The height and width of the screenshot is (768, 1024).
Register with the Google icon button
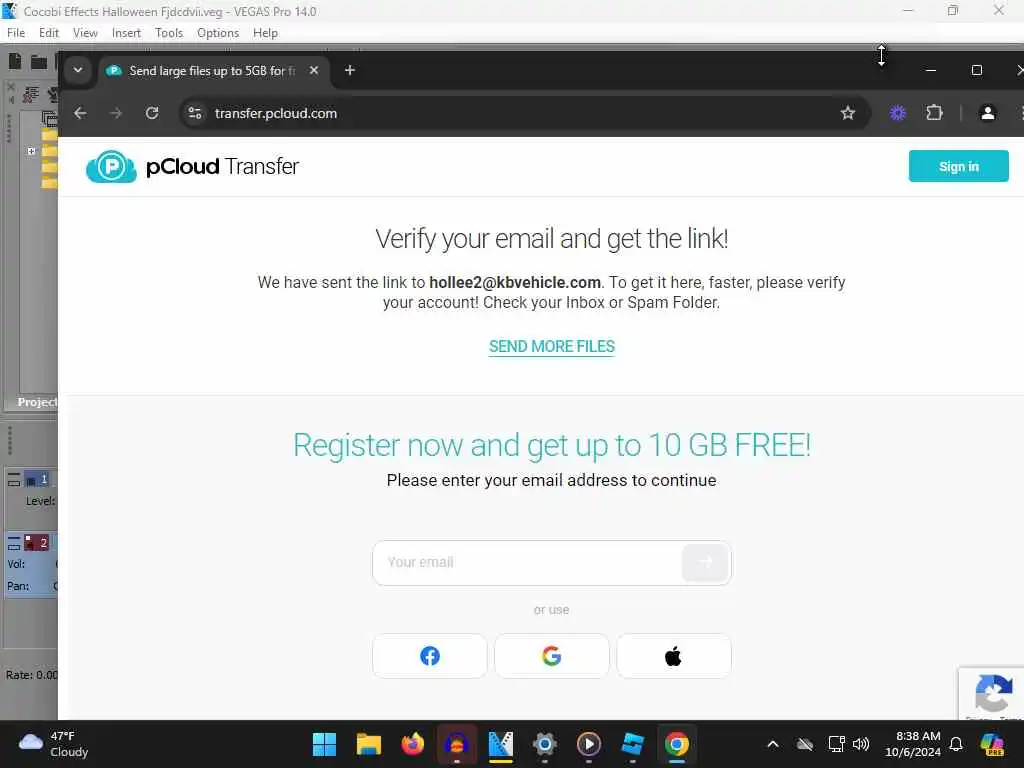point(552,656)
